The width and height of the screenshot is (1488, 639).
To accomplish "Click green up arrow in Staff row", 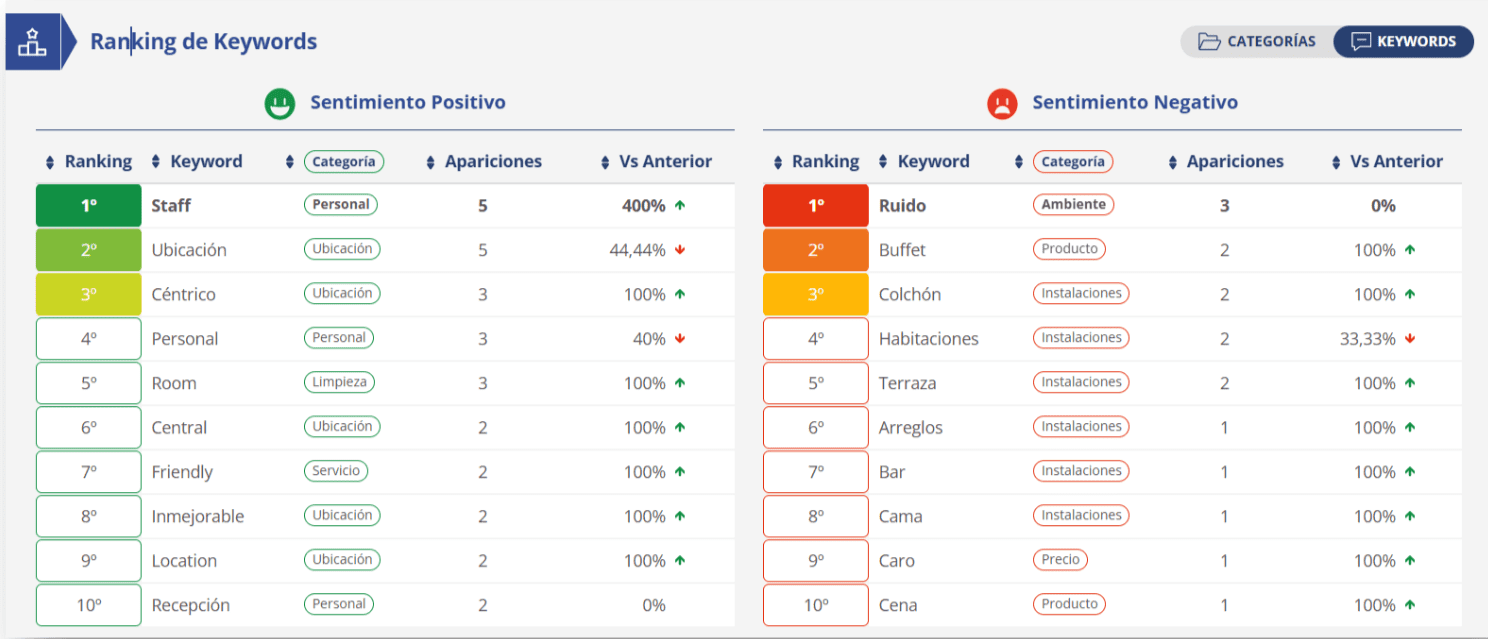I will pos(680,206).
